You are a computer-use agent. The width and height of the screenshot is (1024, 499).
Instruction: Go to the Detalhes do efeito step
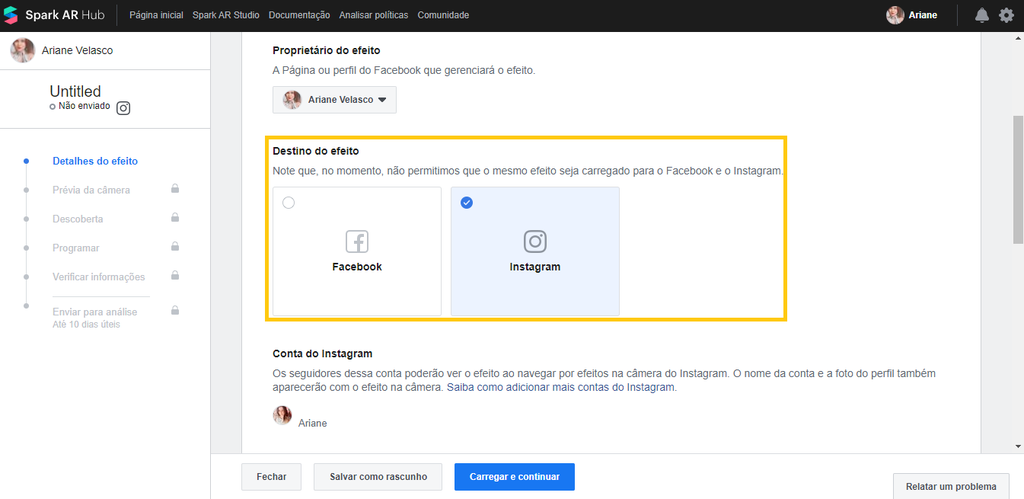tap(95, 161)
